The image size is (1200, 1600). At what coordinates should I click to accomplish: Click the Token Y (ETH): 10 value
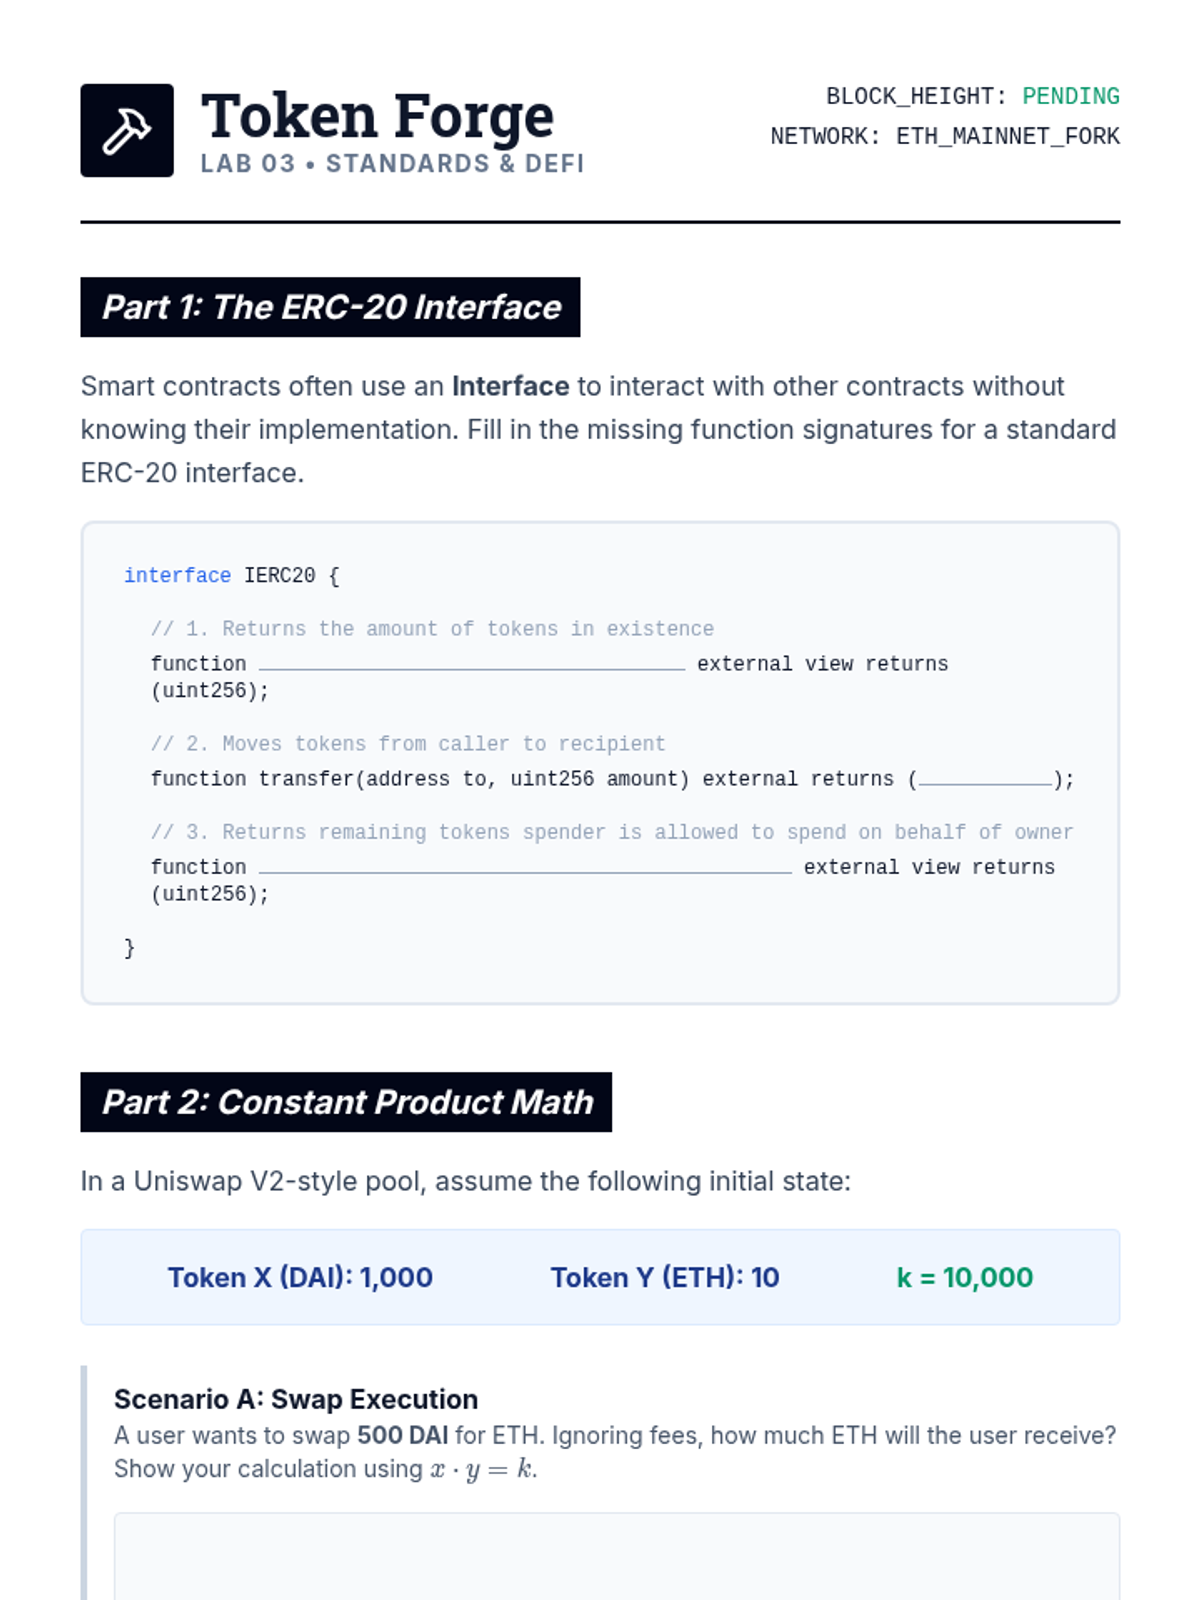click(664, 1278)
